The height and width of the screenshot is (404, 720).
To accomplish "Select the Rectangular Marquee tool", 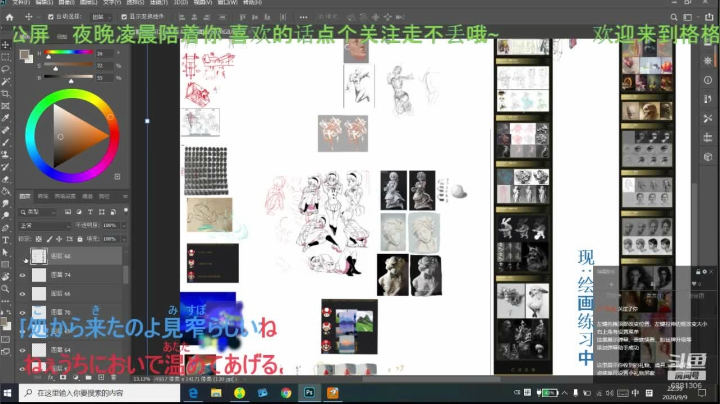I will click(x=6, y=57).
